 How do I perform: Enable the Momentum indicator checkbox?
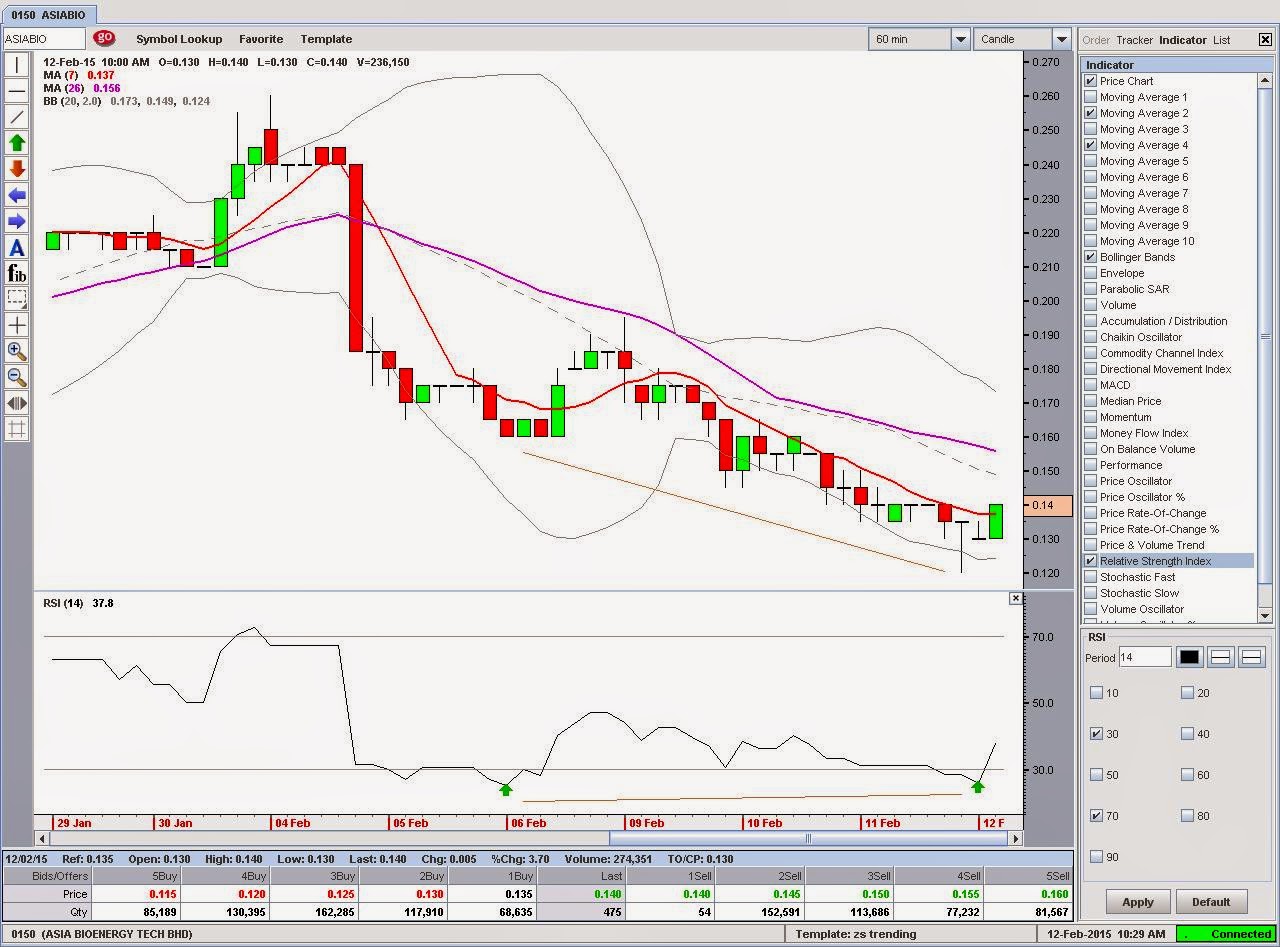tap(1091, 417)
